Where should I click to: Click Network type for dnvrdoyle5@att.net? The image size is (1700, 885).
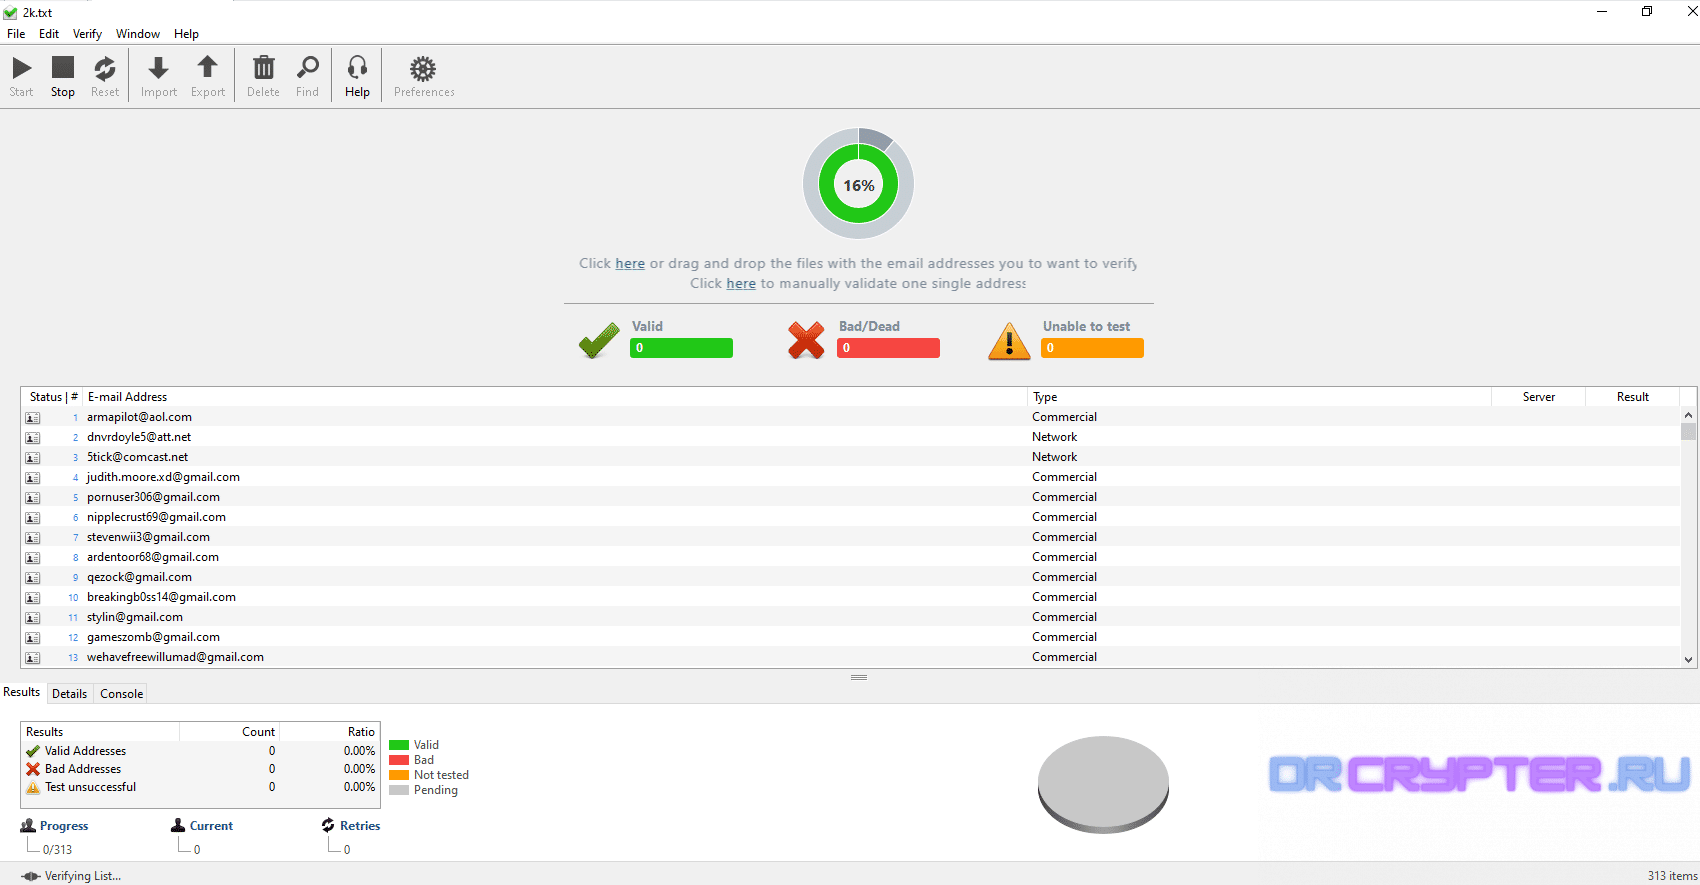1054,437
